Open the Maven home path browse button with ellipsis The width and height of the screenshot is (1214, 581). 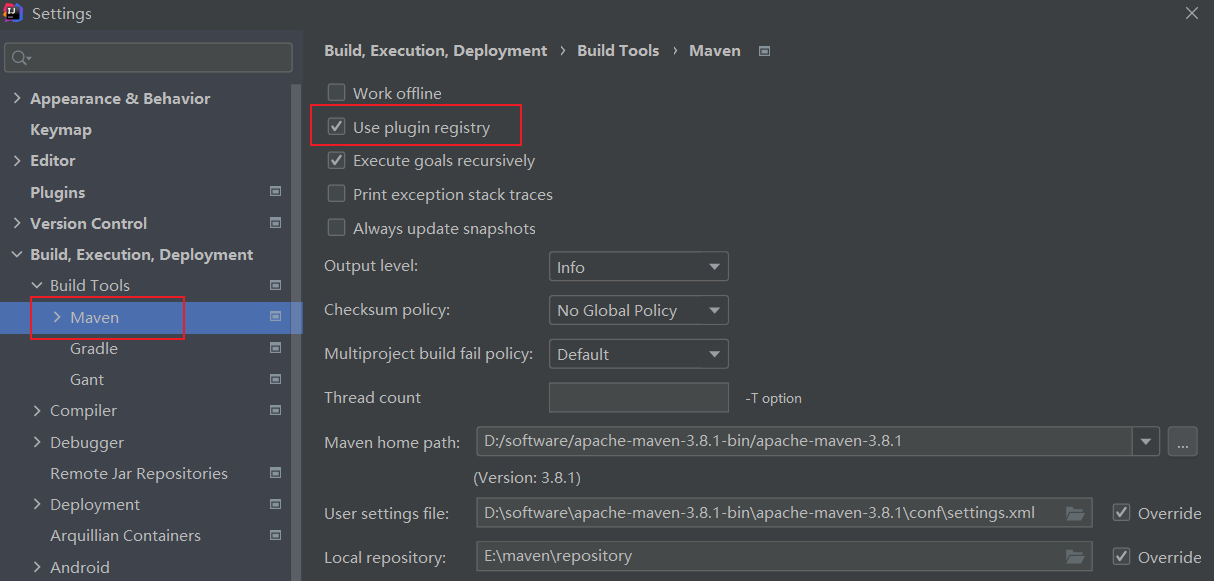[1183, 441]
